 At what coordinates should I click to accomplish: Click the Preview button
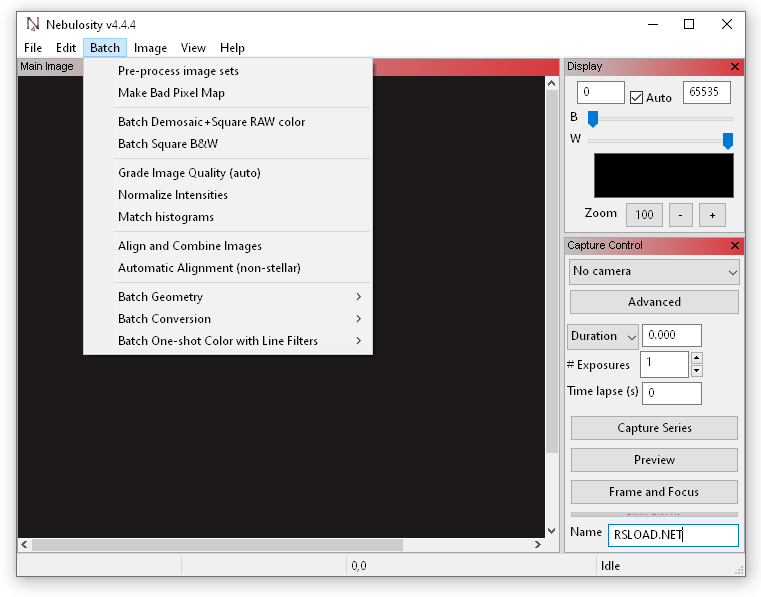(x=654, y=460)
